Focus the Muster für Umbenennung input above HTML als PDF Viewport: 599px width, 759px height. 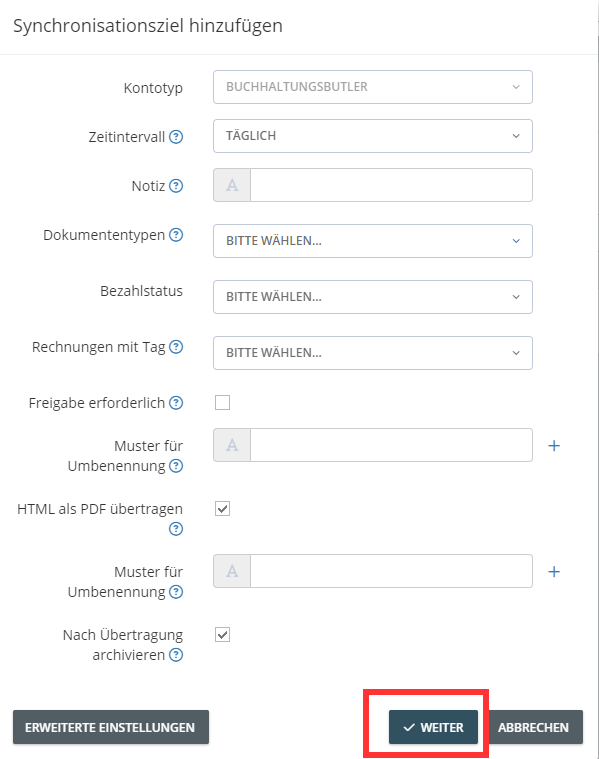pos(391,445)
